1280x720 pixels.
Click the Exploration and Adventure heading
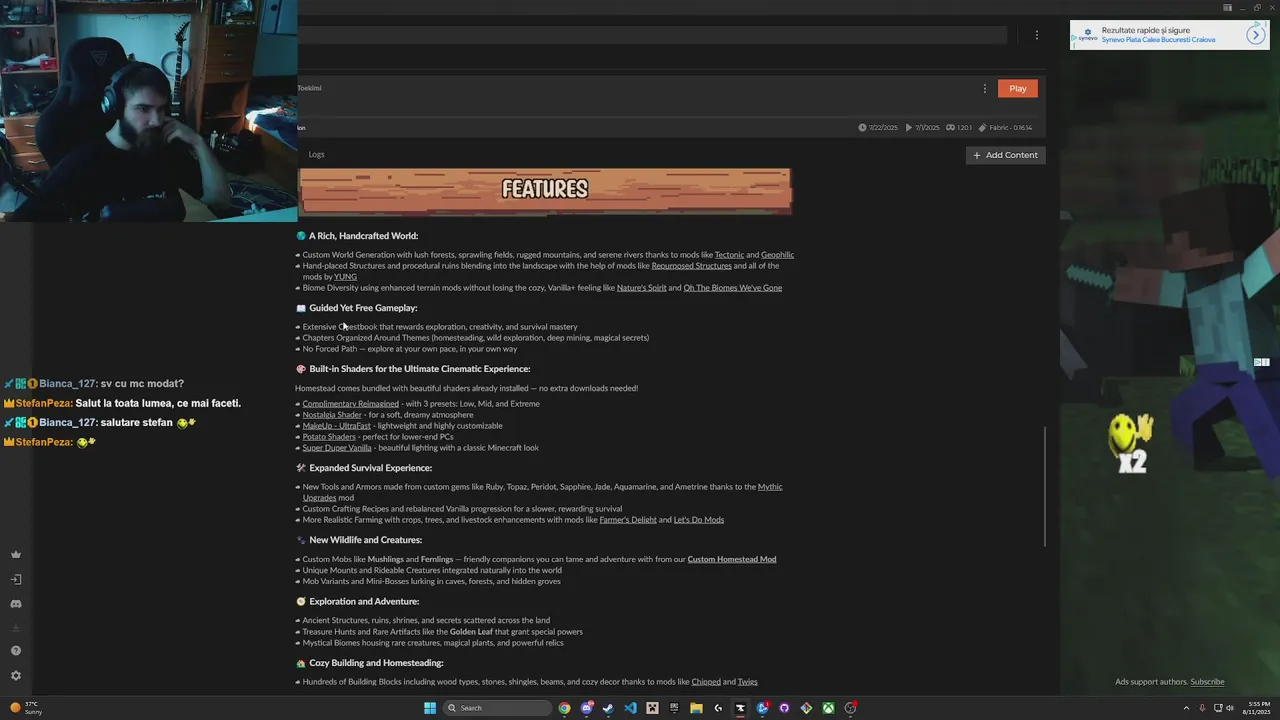tap(364, 602)
